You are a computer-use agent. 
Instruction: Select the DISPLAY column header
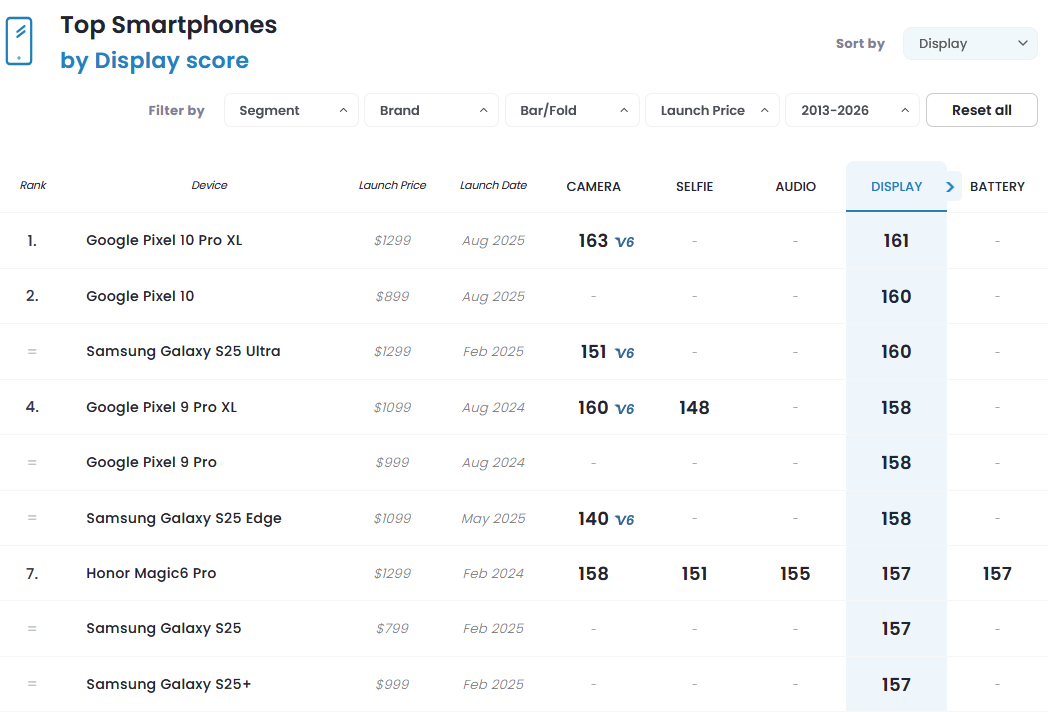896,187
